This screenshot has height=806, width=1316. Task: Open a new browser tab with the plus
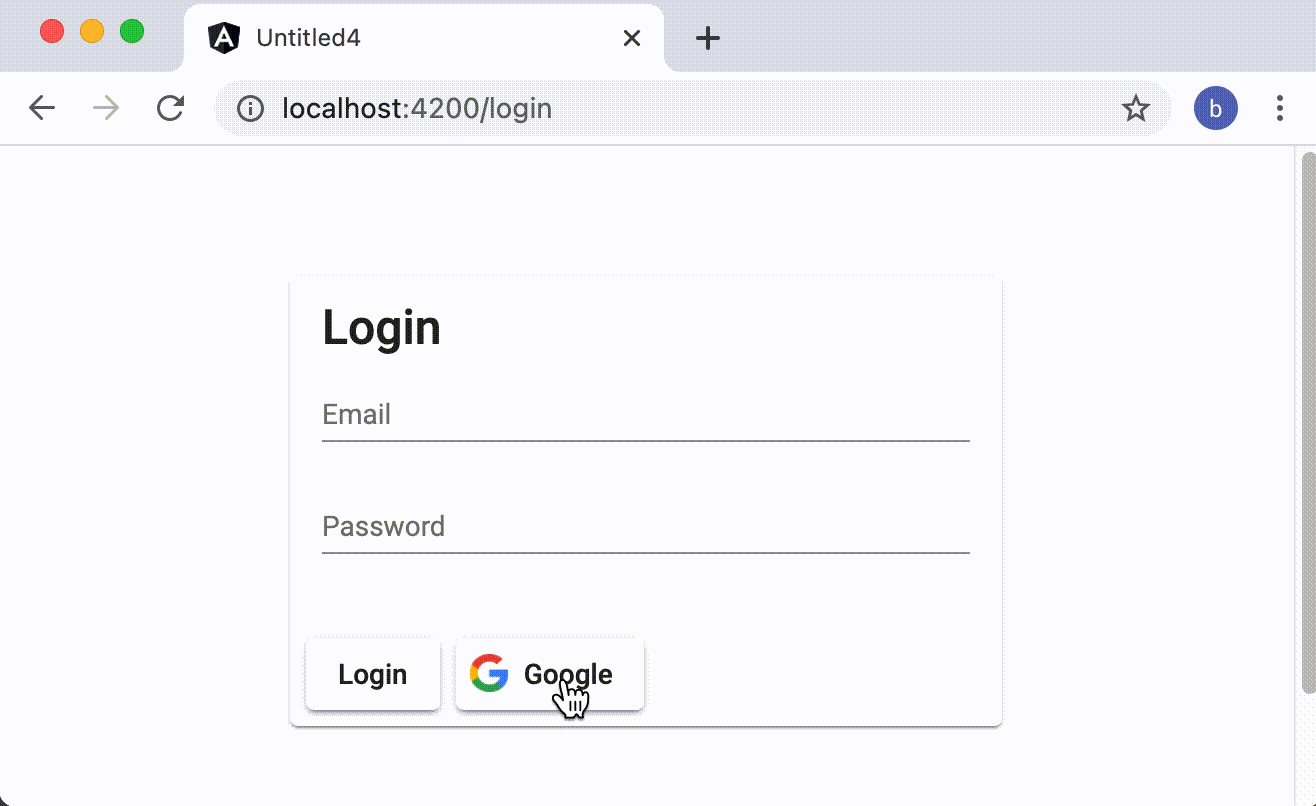[x=708, y=38]
